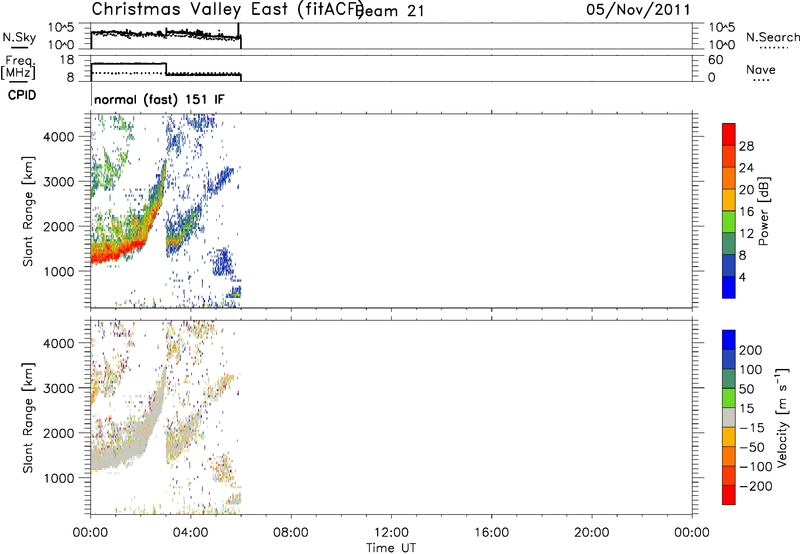800x554 pixels.
Task: Click the blue bottom of power colorbar
Action: coord(729,287)
